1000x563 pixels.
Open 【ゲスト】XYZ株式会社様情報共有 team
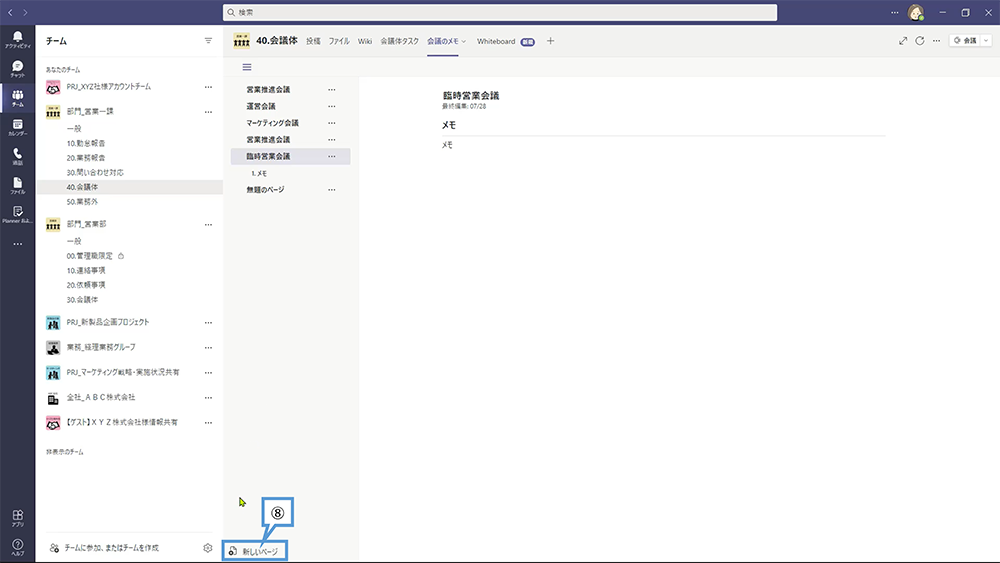[122, 422]
